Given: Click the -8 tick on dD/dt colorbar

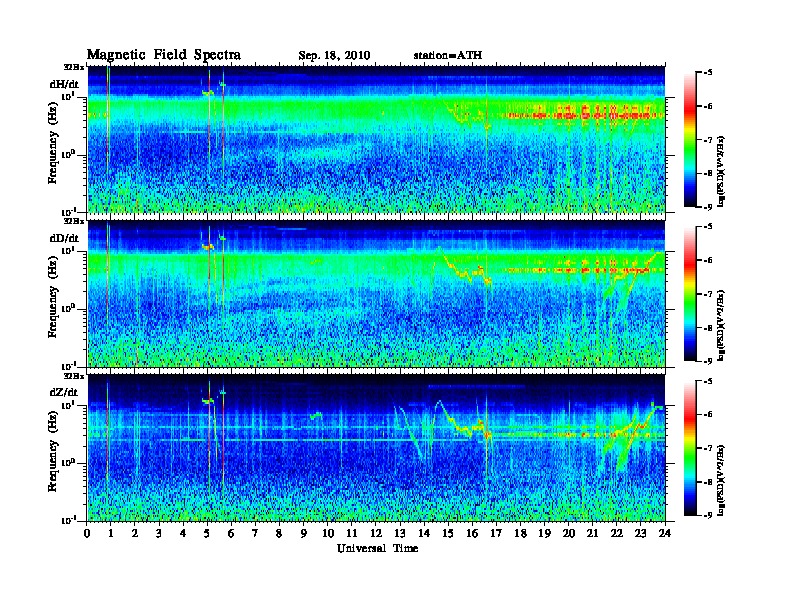Looking at the screenshot, I should pyautogui.click(x=708, y=327).
